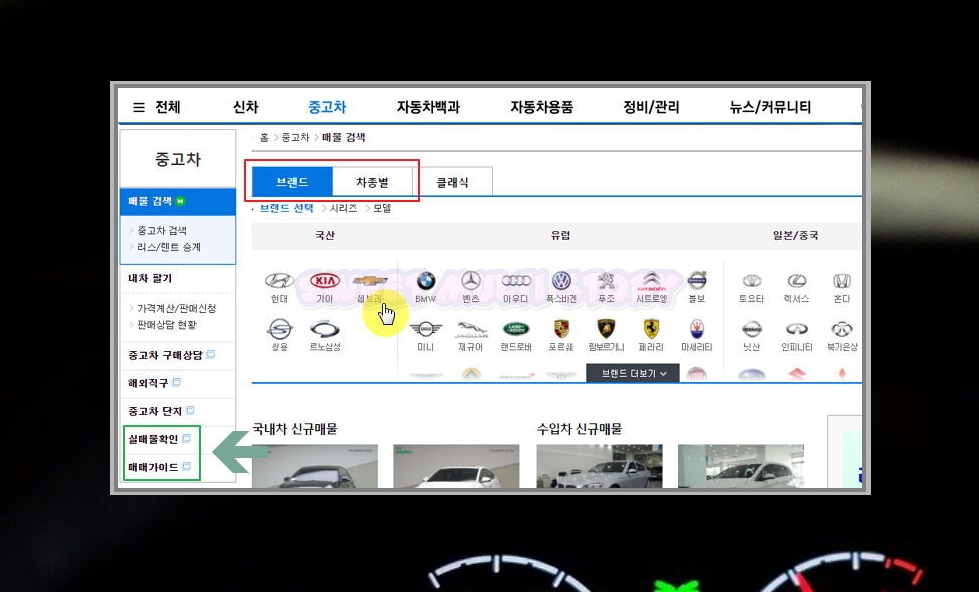The height and width of the screenshot is (592, 979).
Task: Open first 수입차 신규매물 car thumbnail
Action: [x=599, y=466]
